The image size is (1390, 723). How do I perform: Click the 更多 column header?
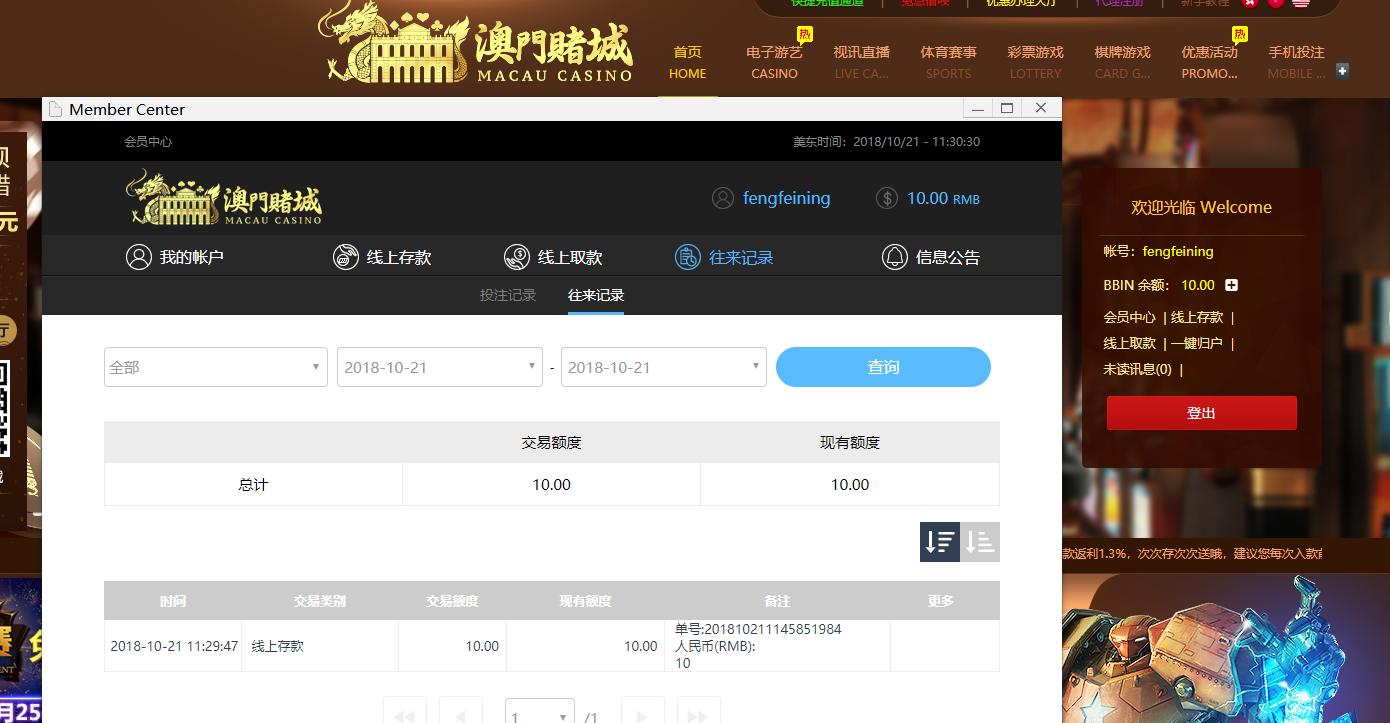point(941,601)
